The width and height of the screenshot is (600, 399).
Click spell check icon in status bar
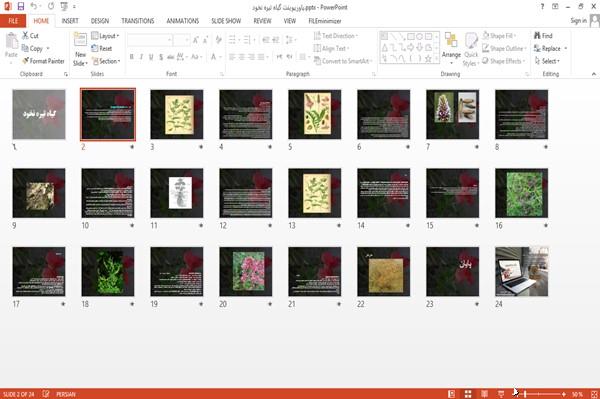tap(46, 394)
